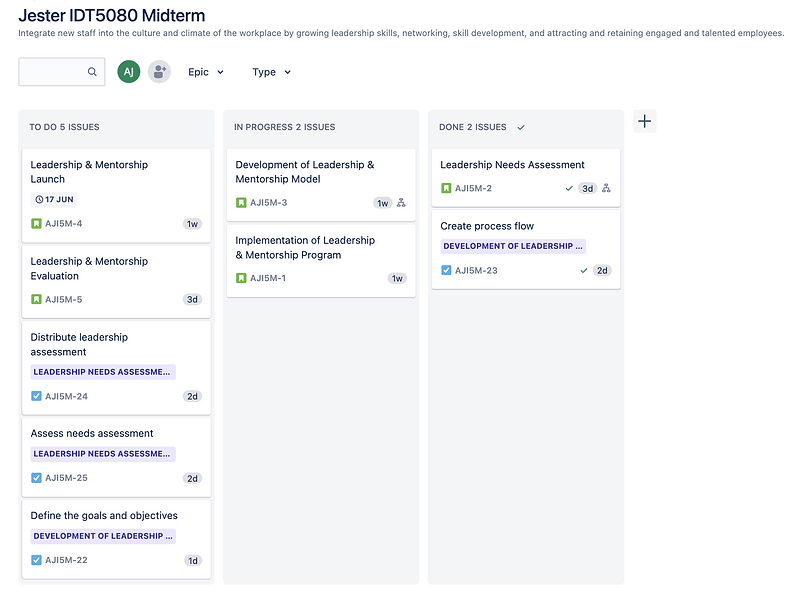Select the IN PROGRESS column header
The width and height of the screenshot is (799, 608).
click(284, 127)
